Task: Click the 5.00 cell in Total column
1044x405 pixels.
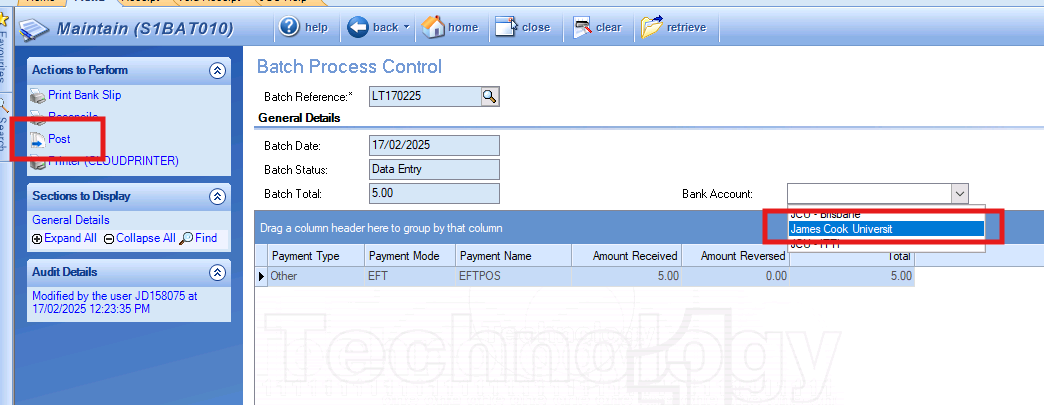Action: pyautogui.click(x=852, y=276)
